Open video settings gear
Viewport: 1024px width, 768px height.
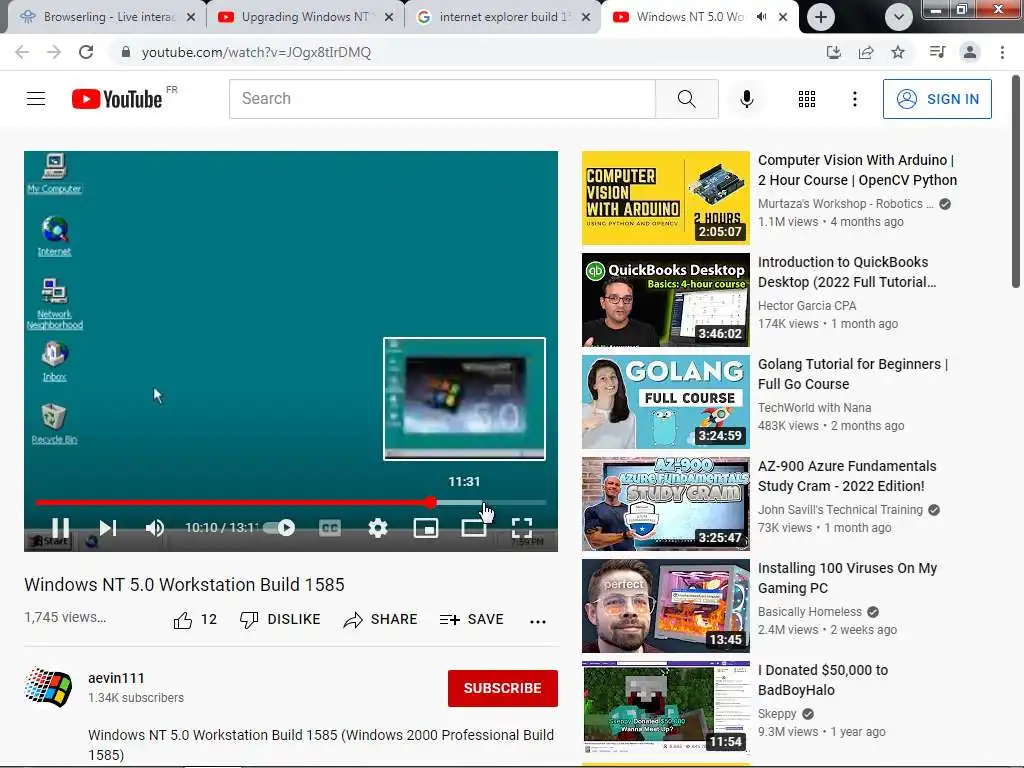click(378, 528)
